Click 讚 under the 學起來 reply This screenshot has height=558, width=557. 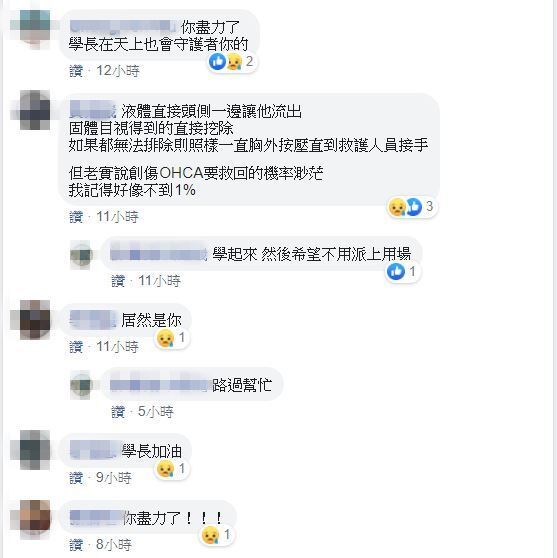118,281
